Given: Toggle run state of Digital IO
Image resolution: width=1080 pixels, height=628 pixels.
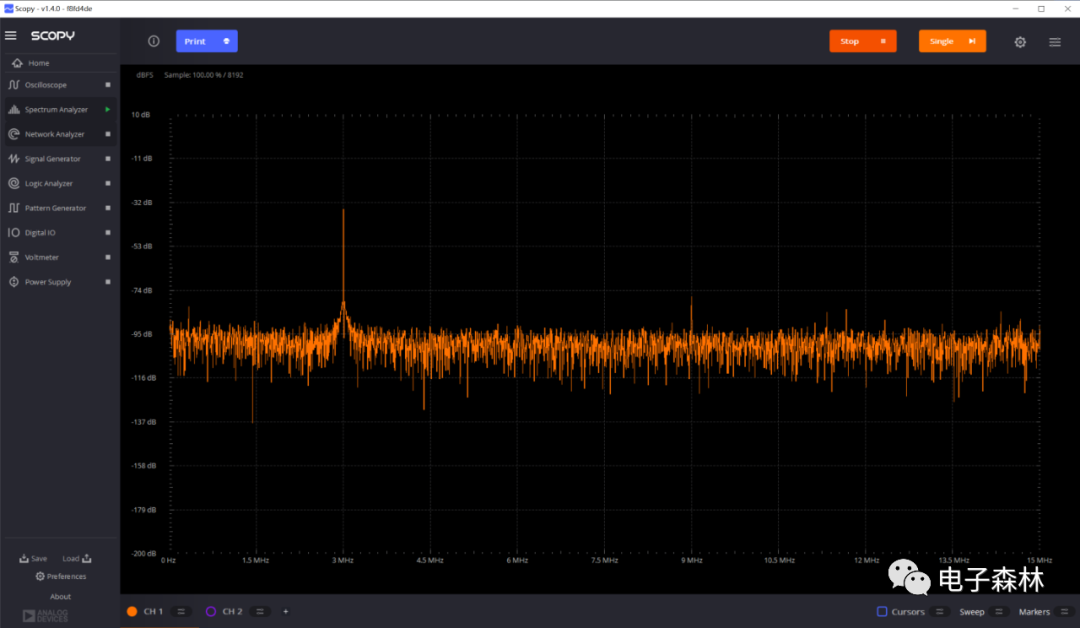Looking at the screenshot, I should pos(107,233).
